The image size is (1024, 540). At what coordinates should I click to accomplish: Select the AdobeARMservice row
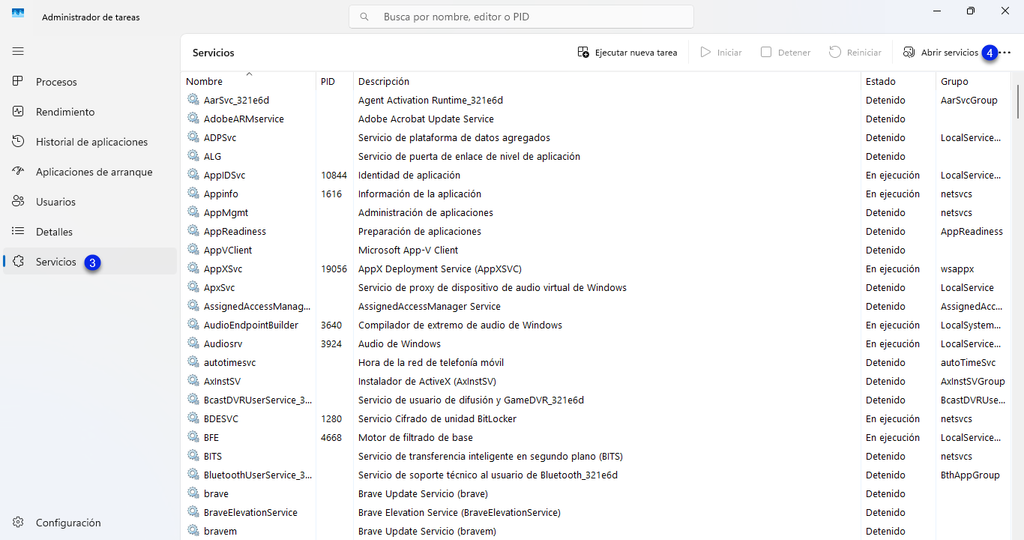pyautogui.click(x=596, y=119)
